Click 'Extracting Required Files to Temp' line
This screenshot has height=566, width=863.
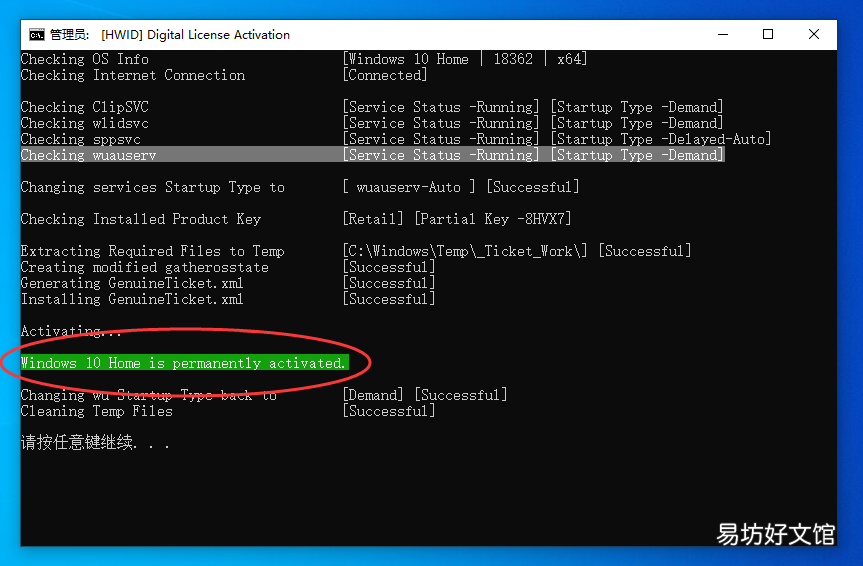pyautogui.click(x=153, y=251)
